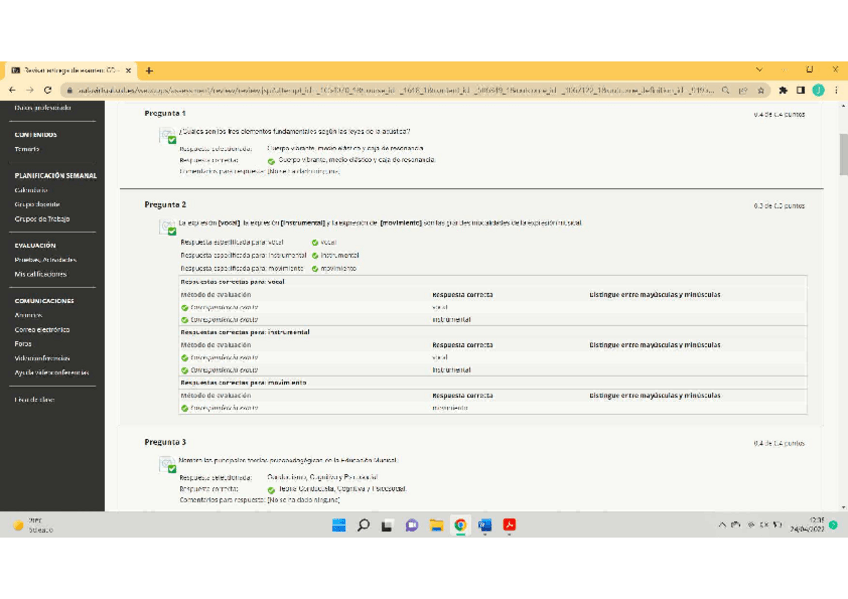The height and width of the screenshot is (599, 848).
Task: Open the tab search dropdown chevron
Action: click(759, 70)
